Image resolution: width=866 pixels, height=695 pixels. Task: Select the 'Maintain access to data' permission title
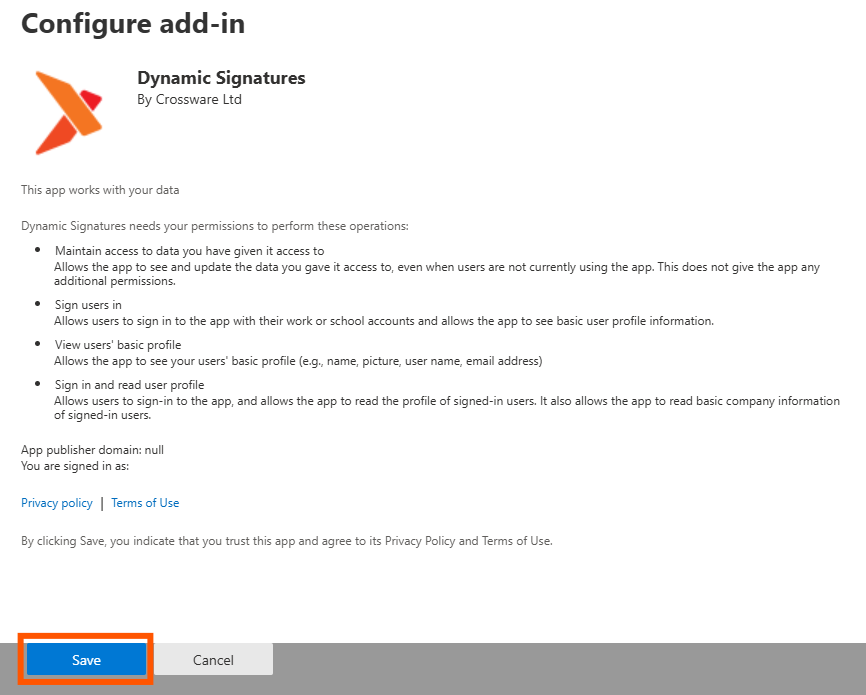[189, 250]
